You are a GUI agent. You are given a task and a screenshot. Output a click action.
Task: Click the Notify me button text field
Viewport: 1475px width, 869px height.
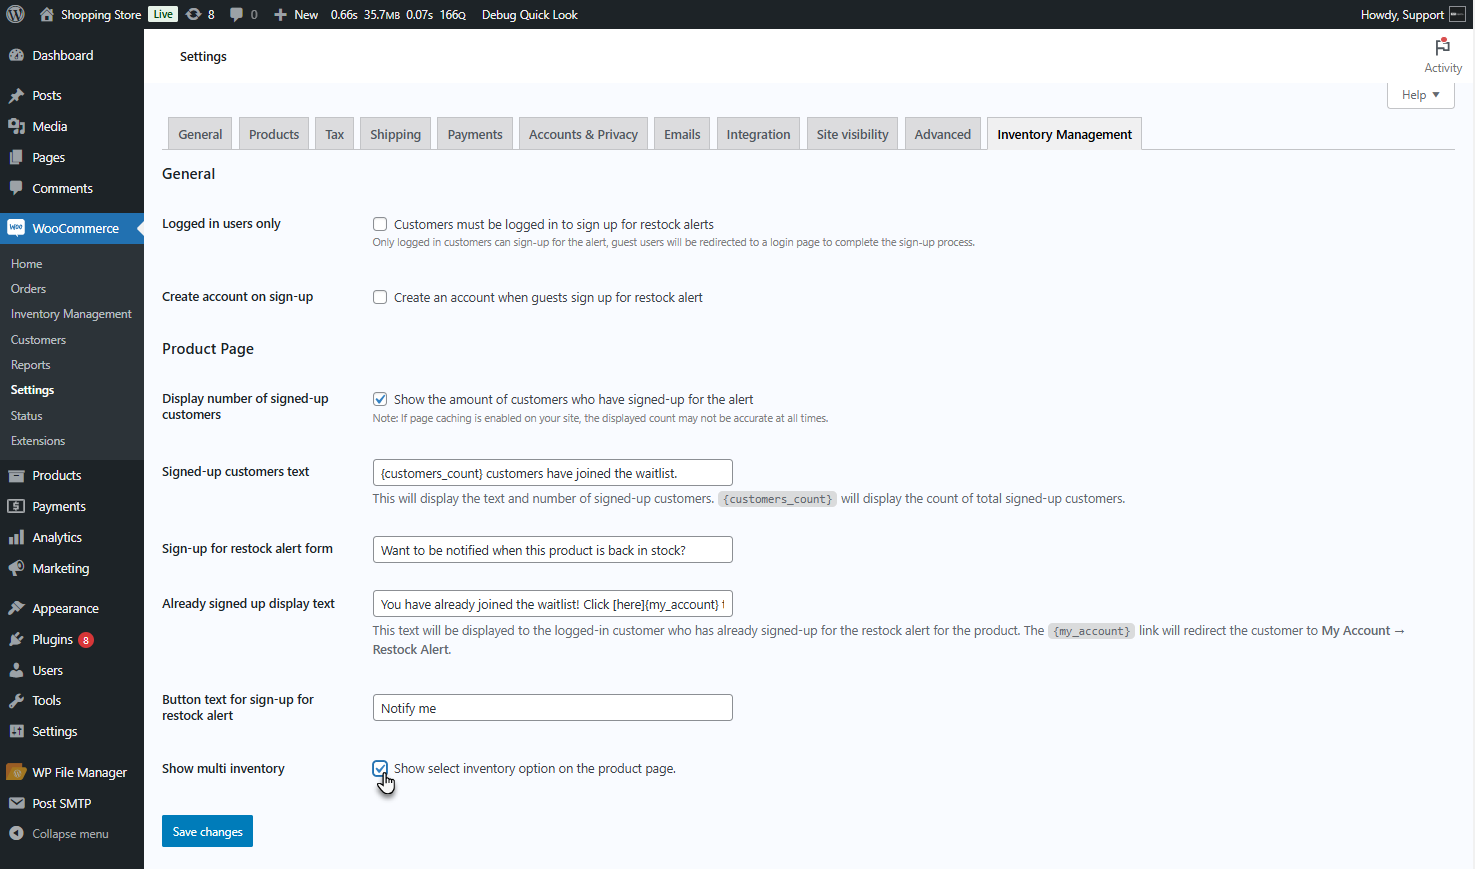552,708
